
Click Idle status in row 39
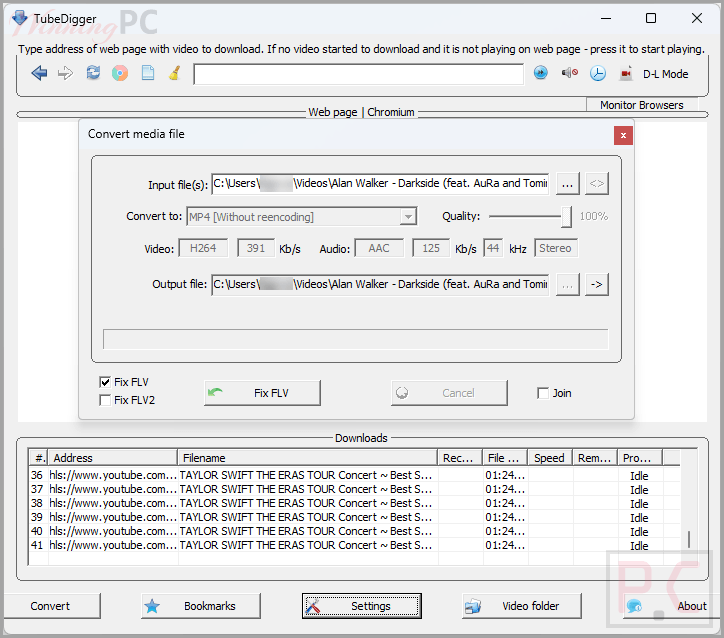point(640,518)
